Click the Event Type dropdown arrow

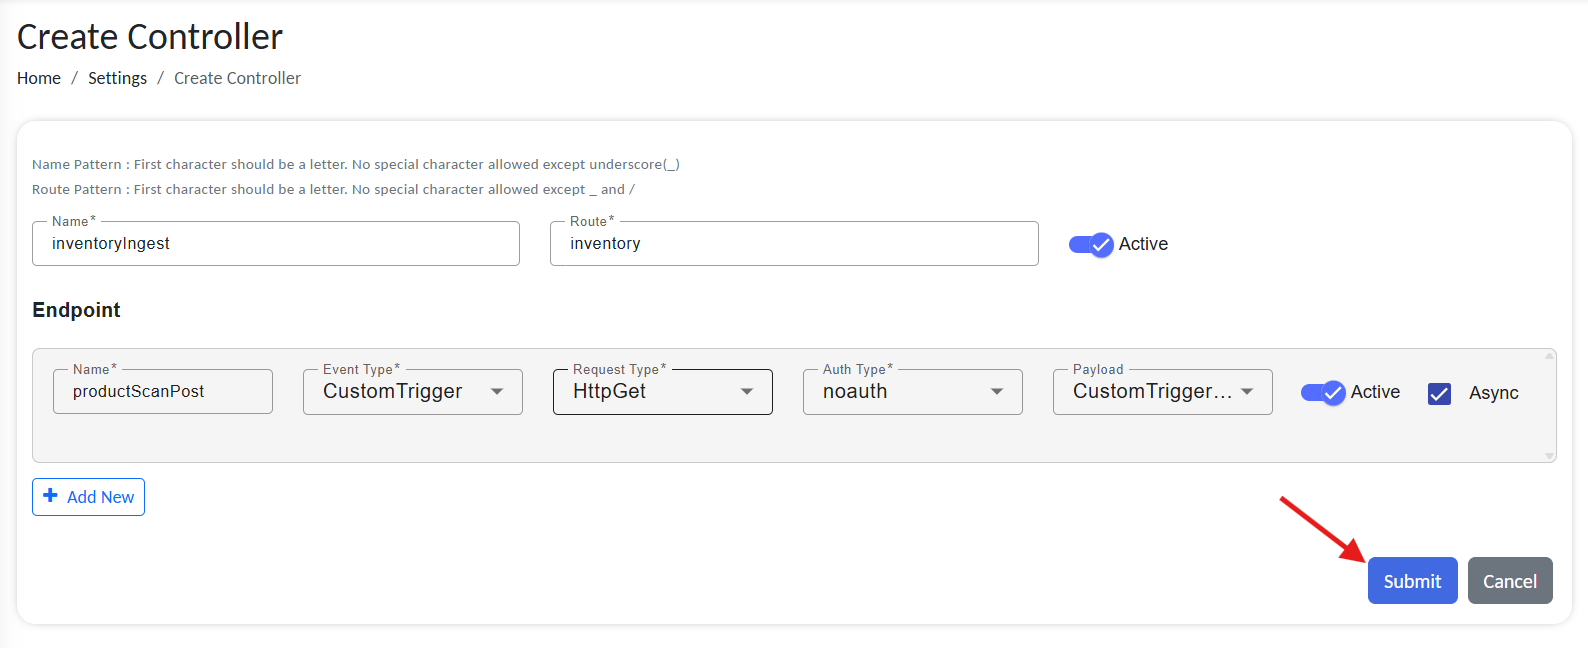point(497,392)
